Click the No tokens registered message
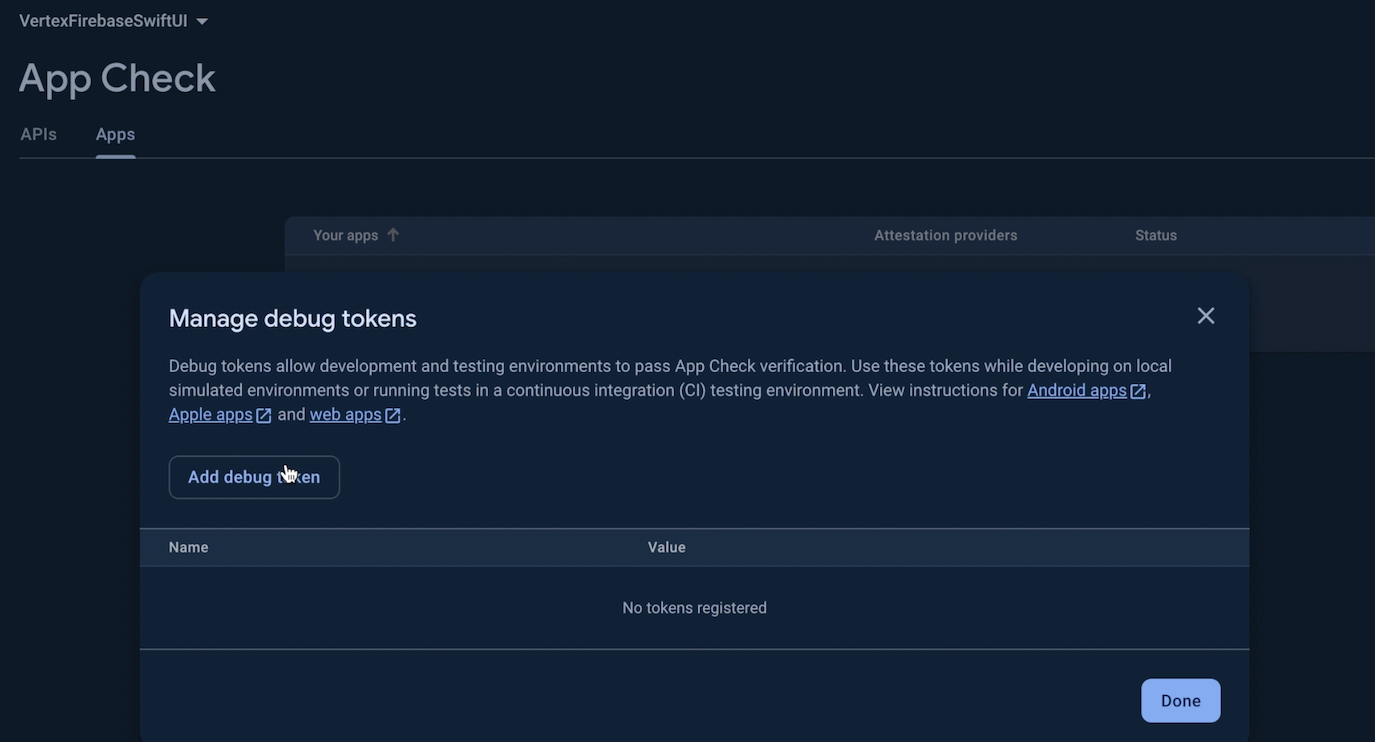The image size is (1375, 742). (694, 608)
